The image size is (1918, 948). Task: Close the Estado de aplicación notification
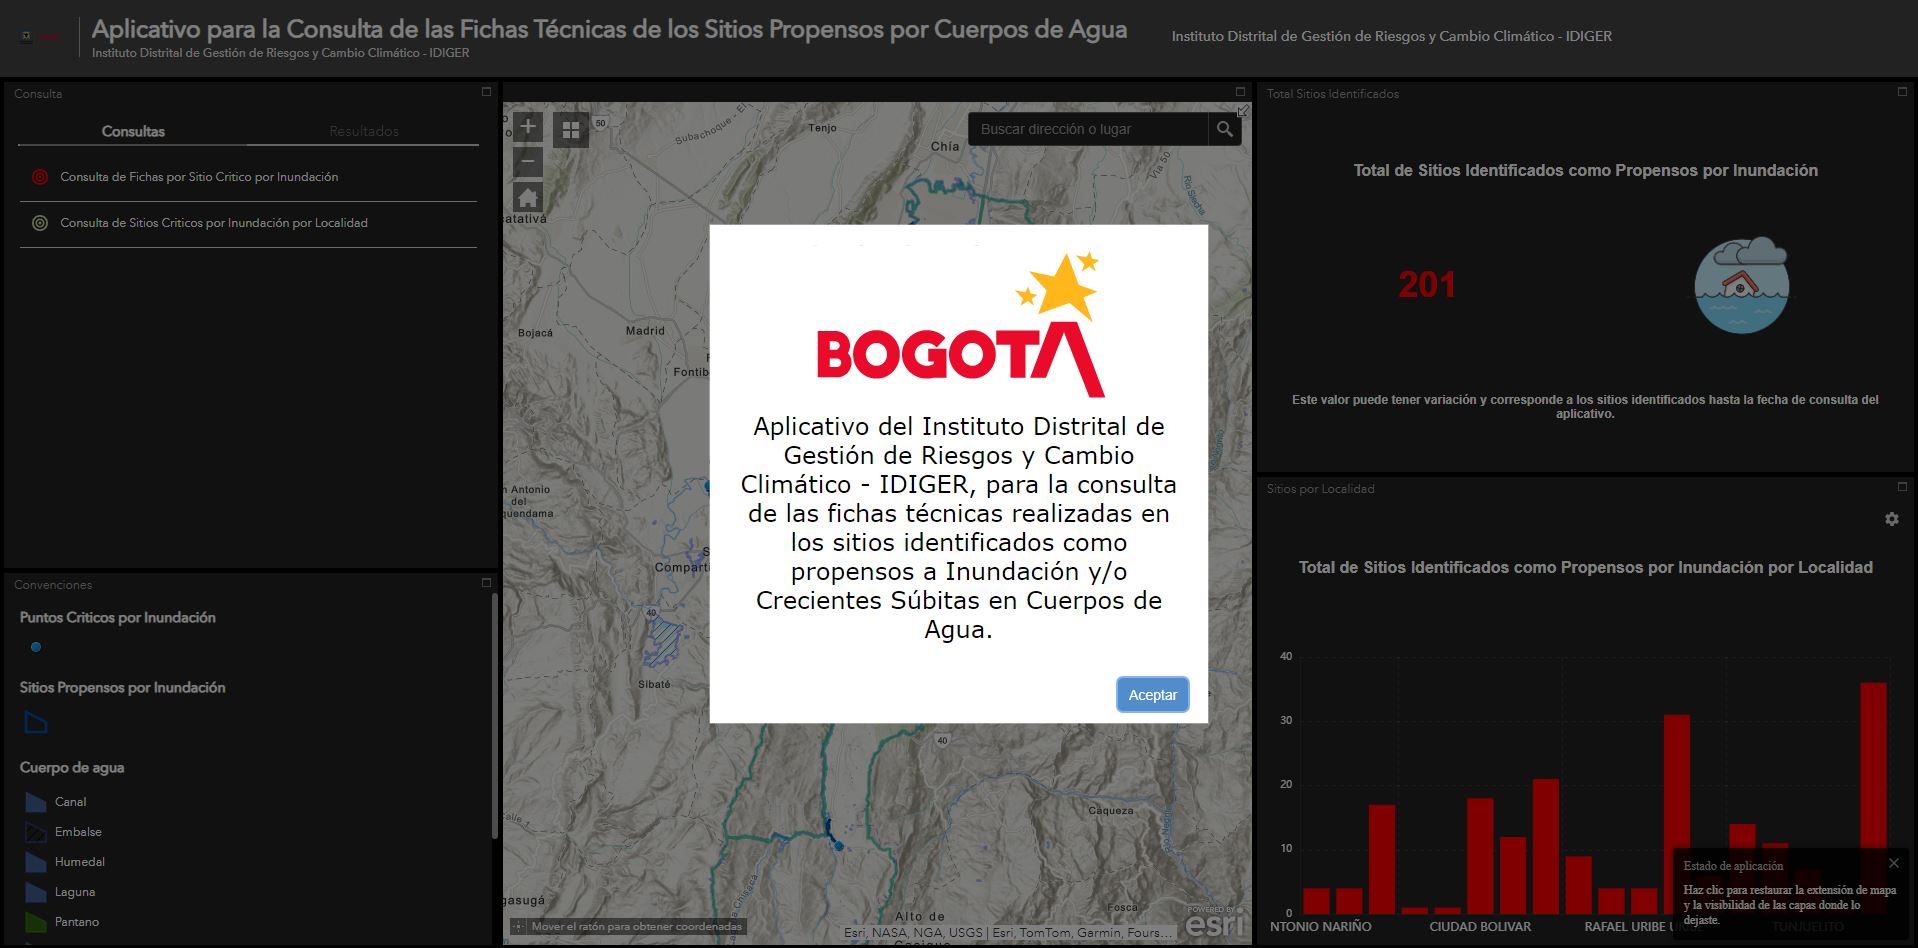[1893, 863]
